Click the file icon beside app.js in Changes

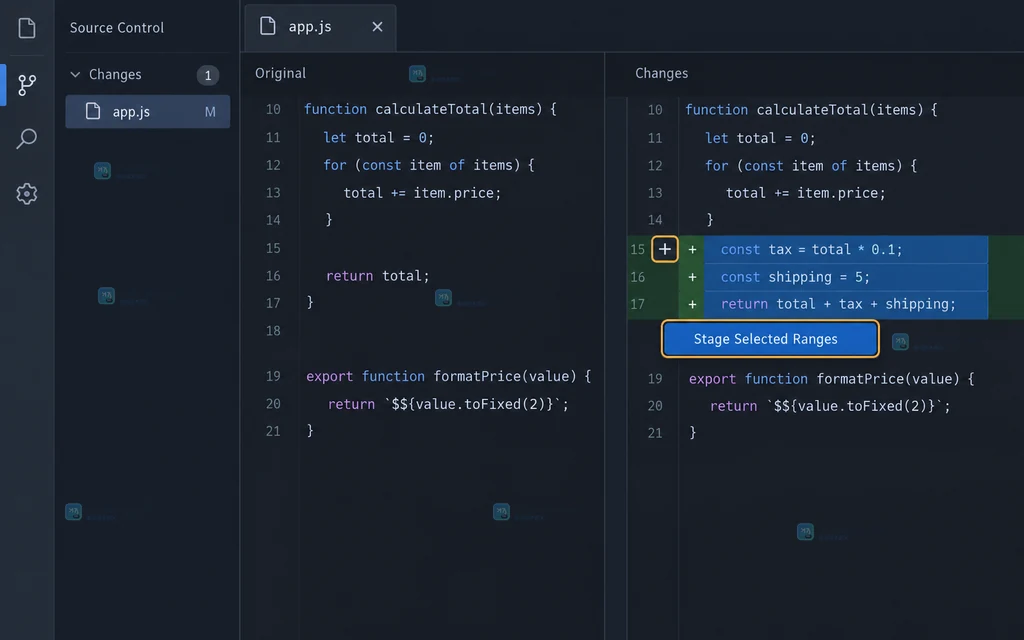tap(93, 111)
